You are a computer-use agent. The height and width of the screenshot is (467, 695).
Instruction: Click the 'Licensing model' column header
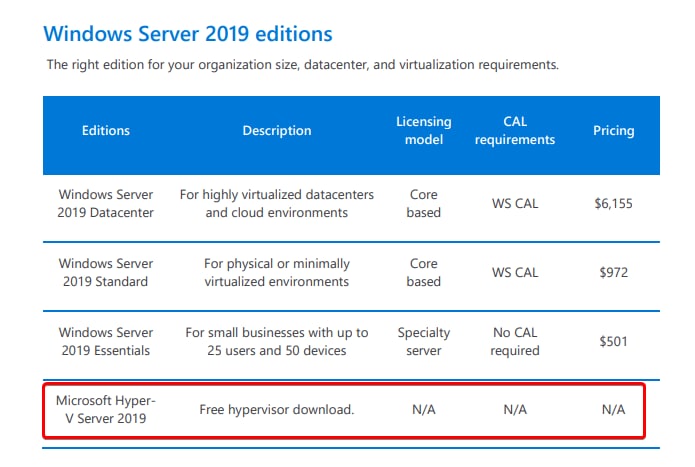coord(424,131)
